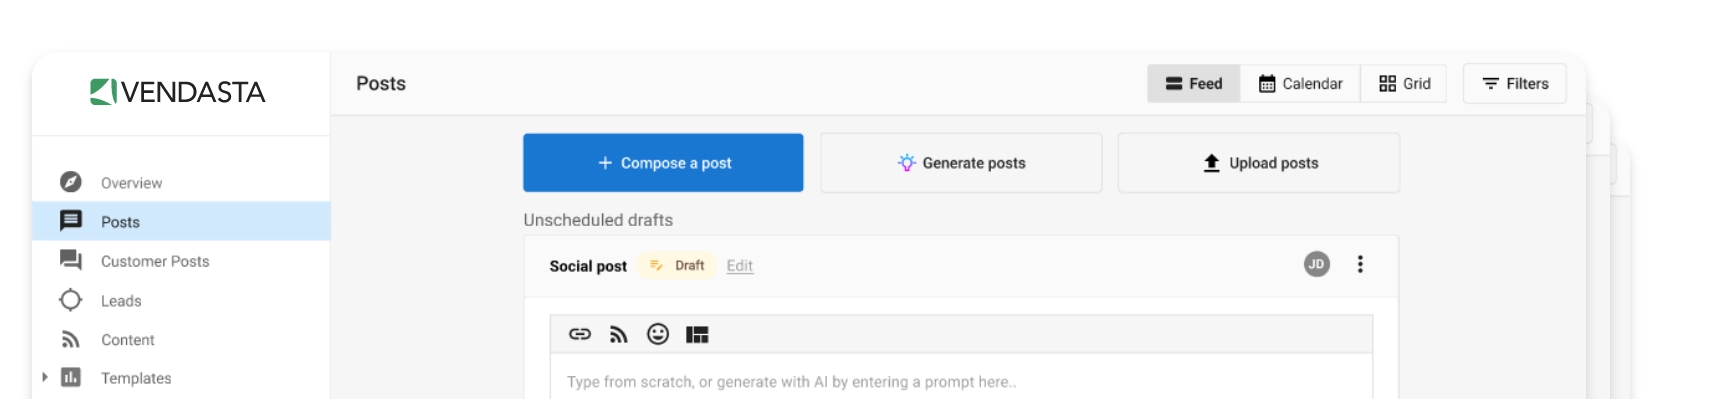
Task: Expand the Templates sidebar arrow
Action: [45, 377]
